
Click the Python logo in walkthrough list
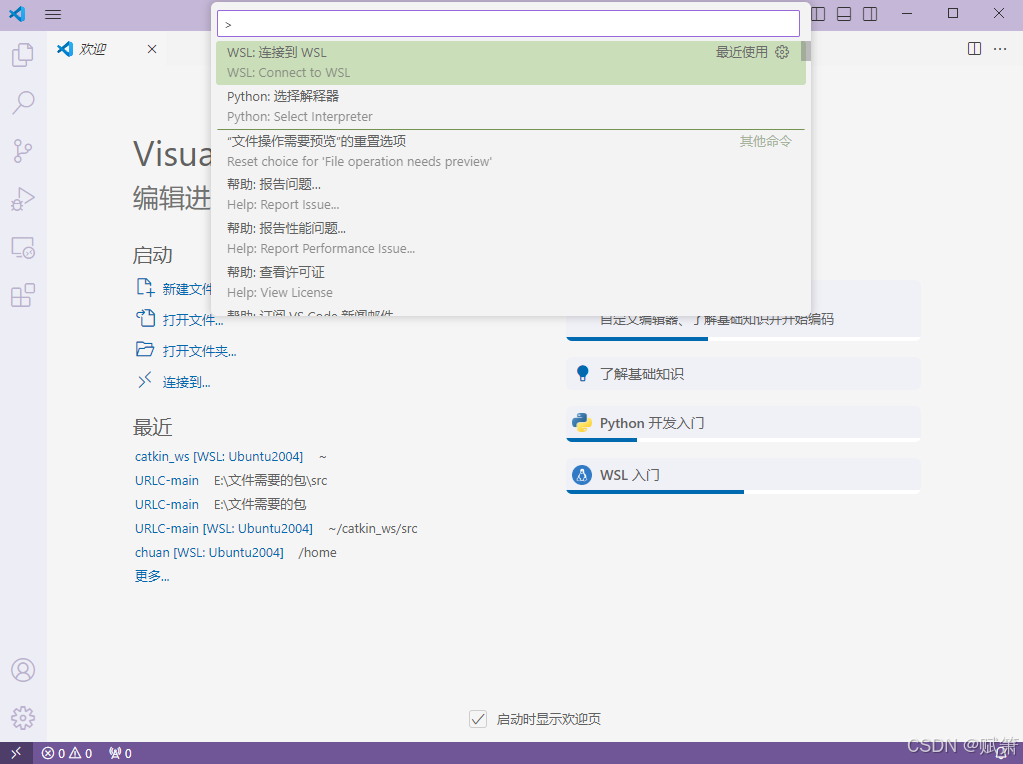point(581,423)
